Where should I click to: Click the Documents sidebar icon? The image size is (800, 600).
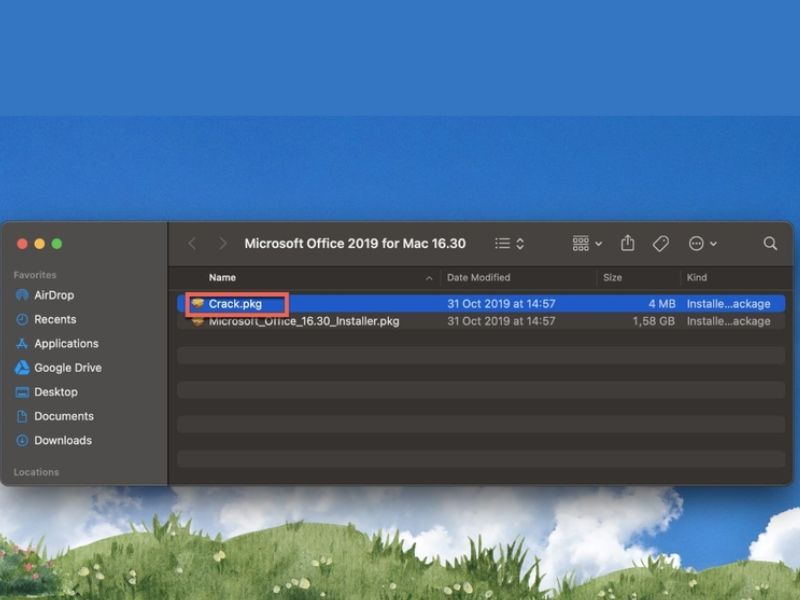[x=22, y=416]
